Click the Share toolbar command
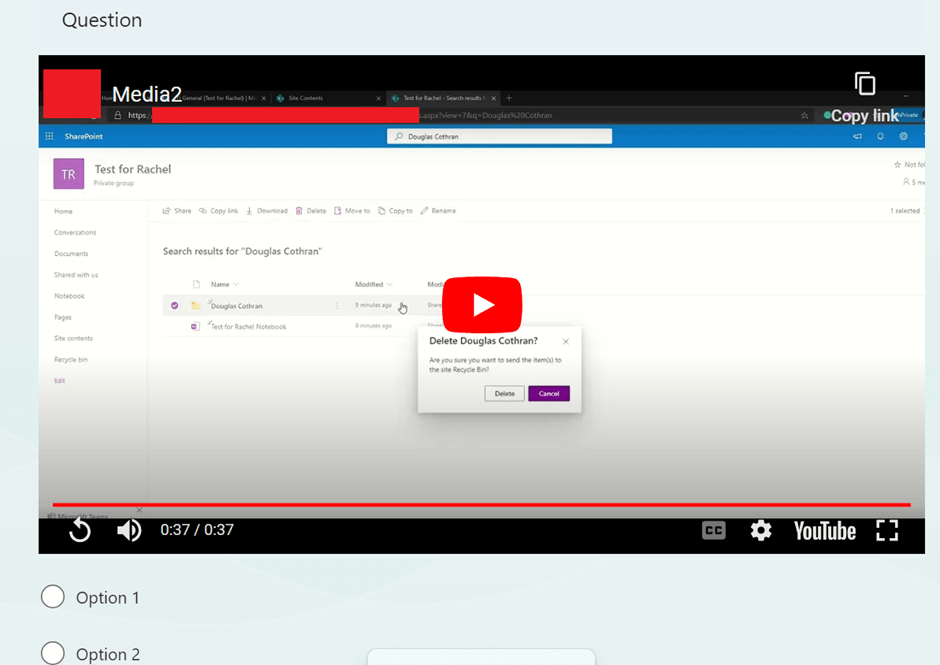Screen dimensions: 940x665 pyautogui.click(x=177, y=210)
